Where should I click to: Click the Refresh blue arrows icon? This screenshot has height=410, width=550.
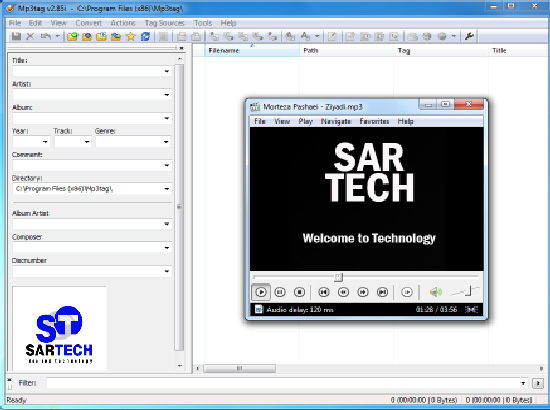coord(145,36)
